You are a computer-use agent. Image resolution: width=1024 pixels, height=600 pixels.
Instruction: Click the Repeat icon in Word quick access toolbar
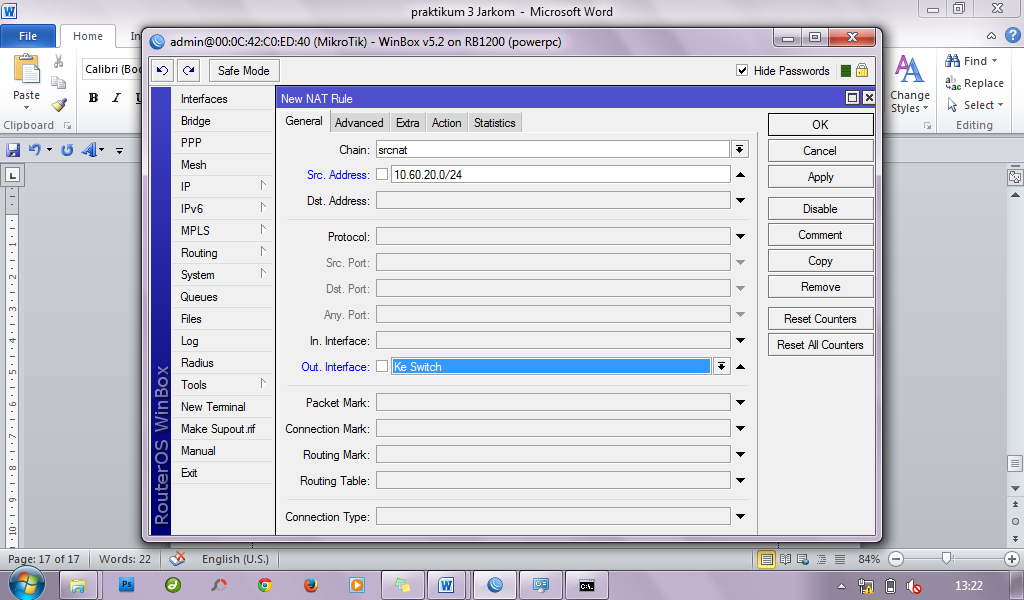(x=67, y=150)
